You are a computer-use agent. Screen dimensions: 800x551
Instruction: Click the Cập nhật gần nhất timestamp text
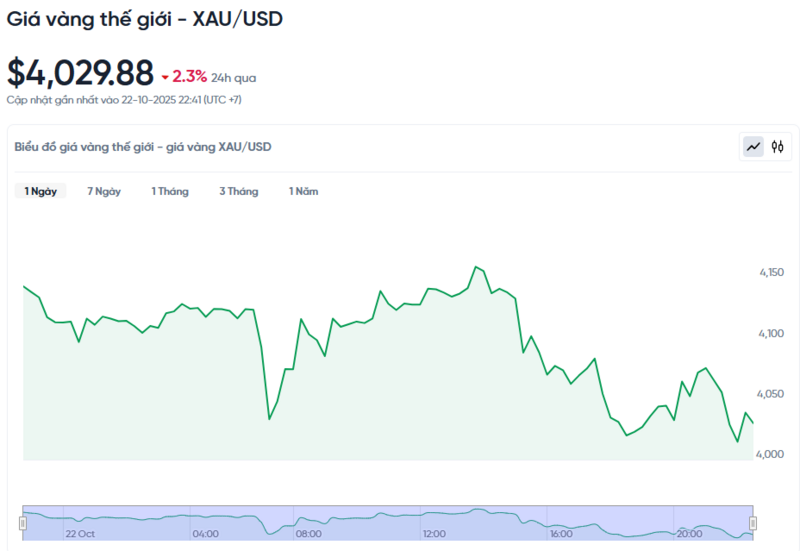[x=124, y=100]
